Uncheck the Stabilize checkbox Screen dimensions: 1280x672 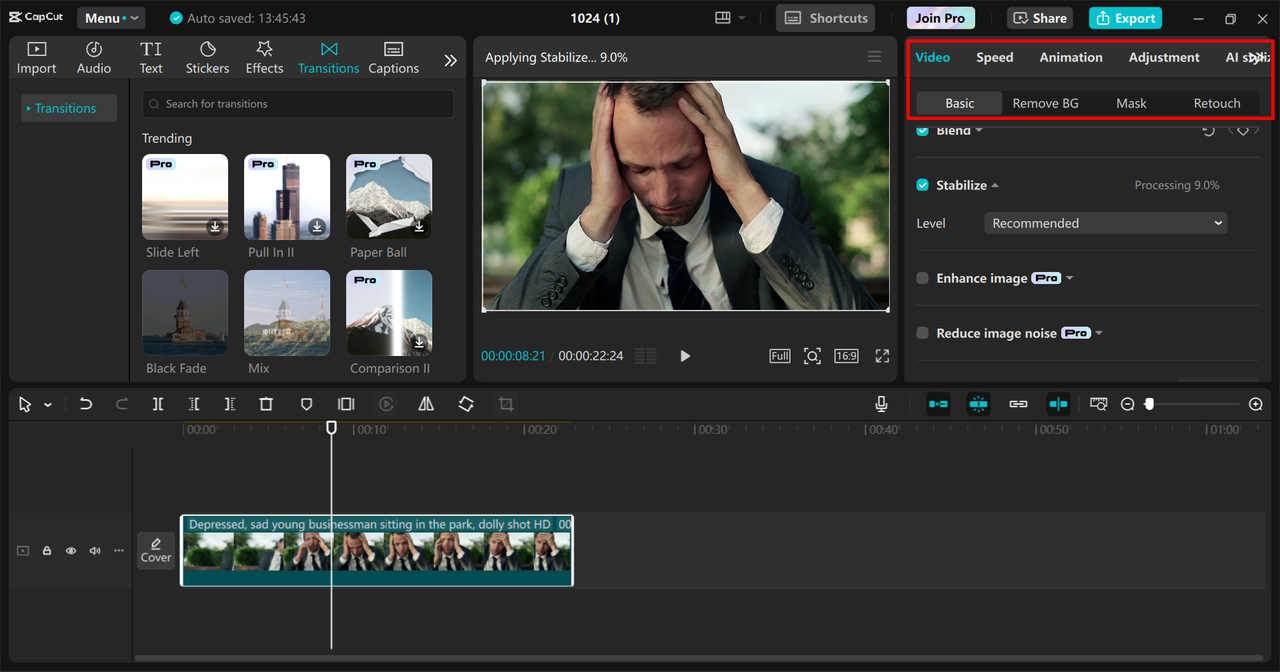coord(923,185)
